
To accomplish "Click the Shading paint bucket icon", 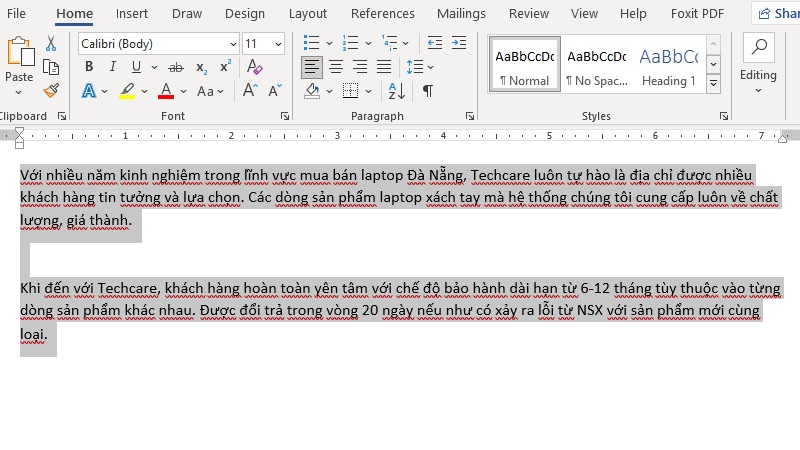I will (x=312, y=91).
